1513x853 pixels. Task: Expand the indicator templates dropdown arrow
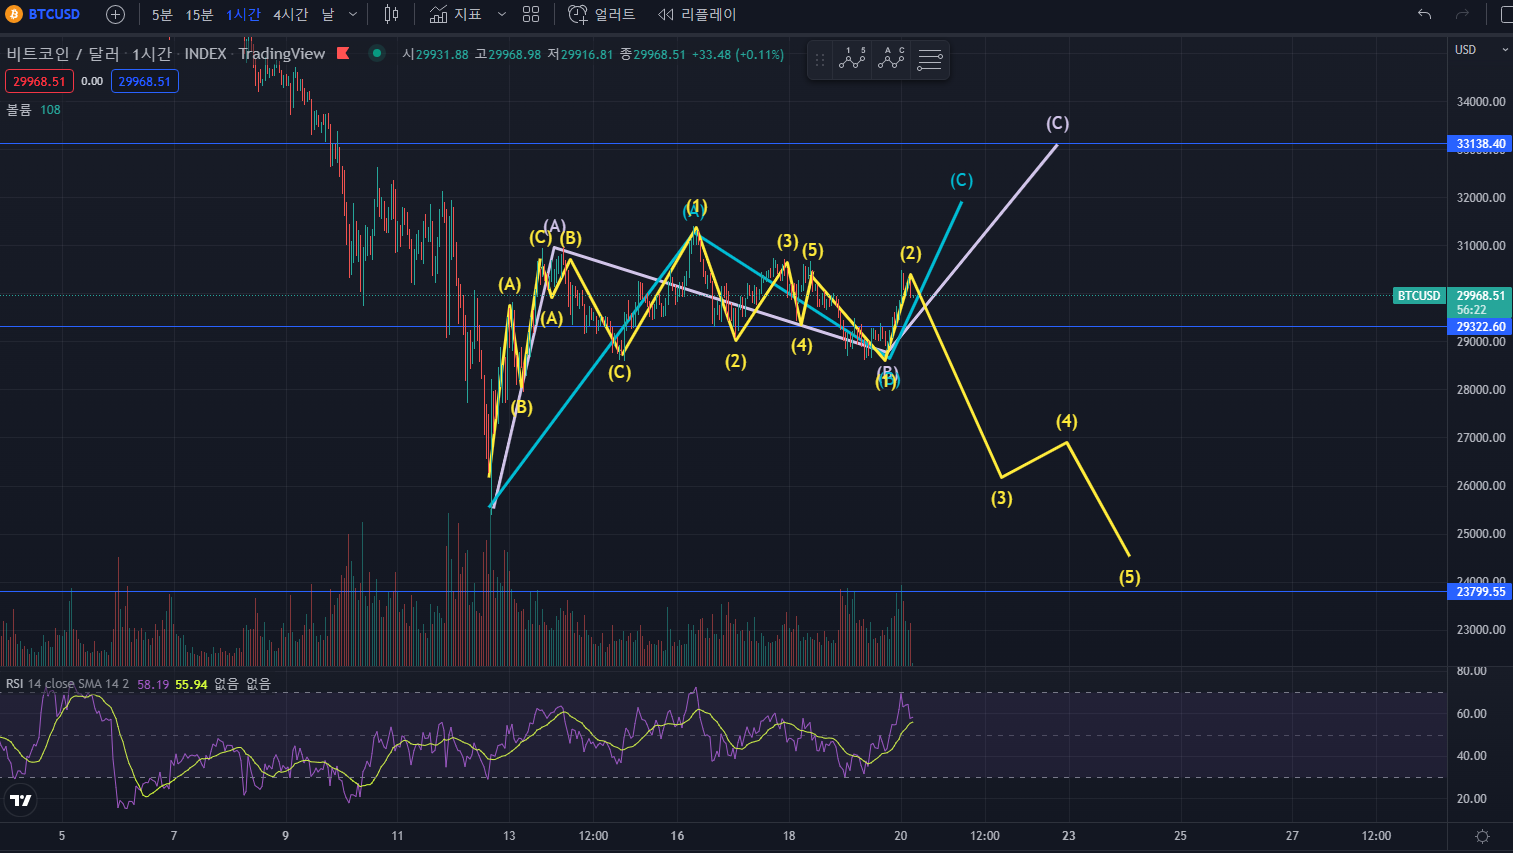pos(502,14)
